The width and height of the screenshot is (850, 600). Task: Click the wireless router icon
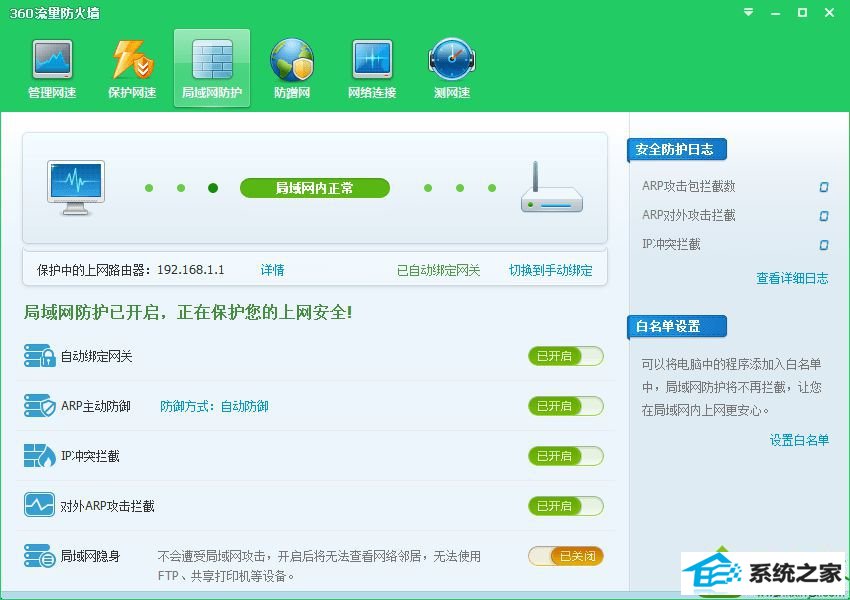point(551,187)
